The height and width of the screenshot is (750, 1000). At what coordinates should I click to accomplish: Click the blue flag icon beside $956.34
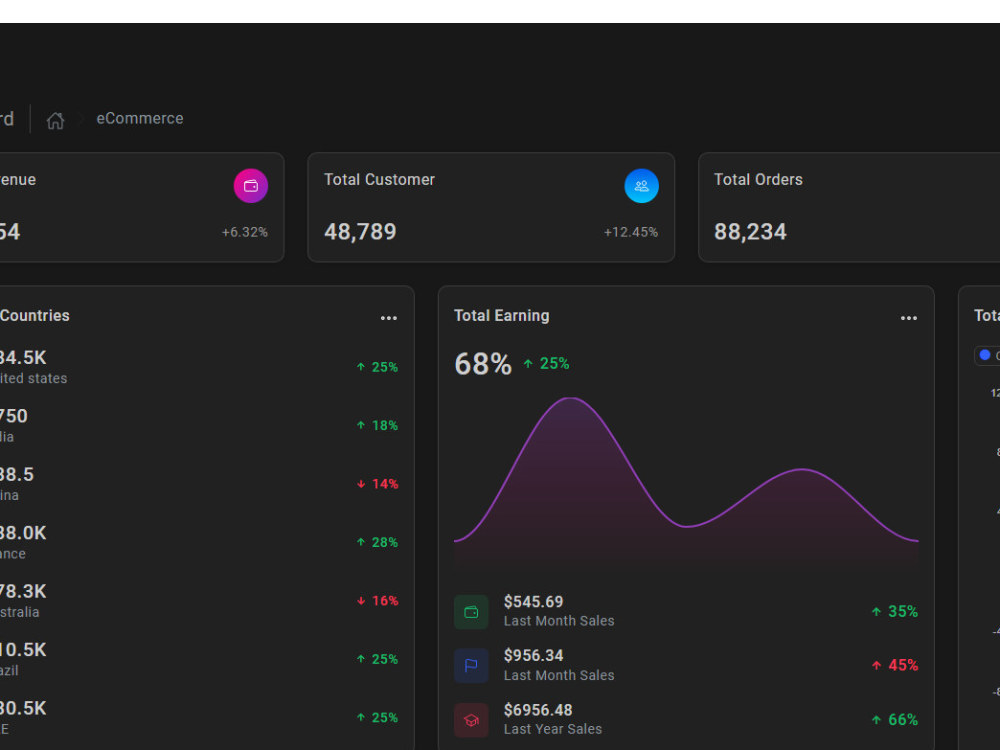[x=471, y=665]
